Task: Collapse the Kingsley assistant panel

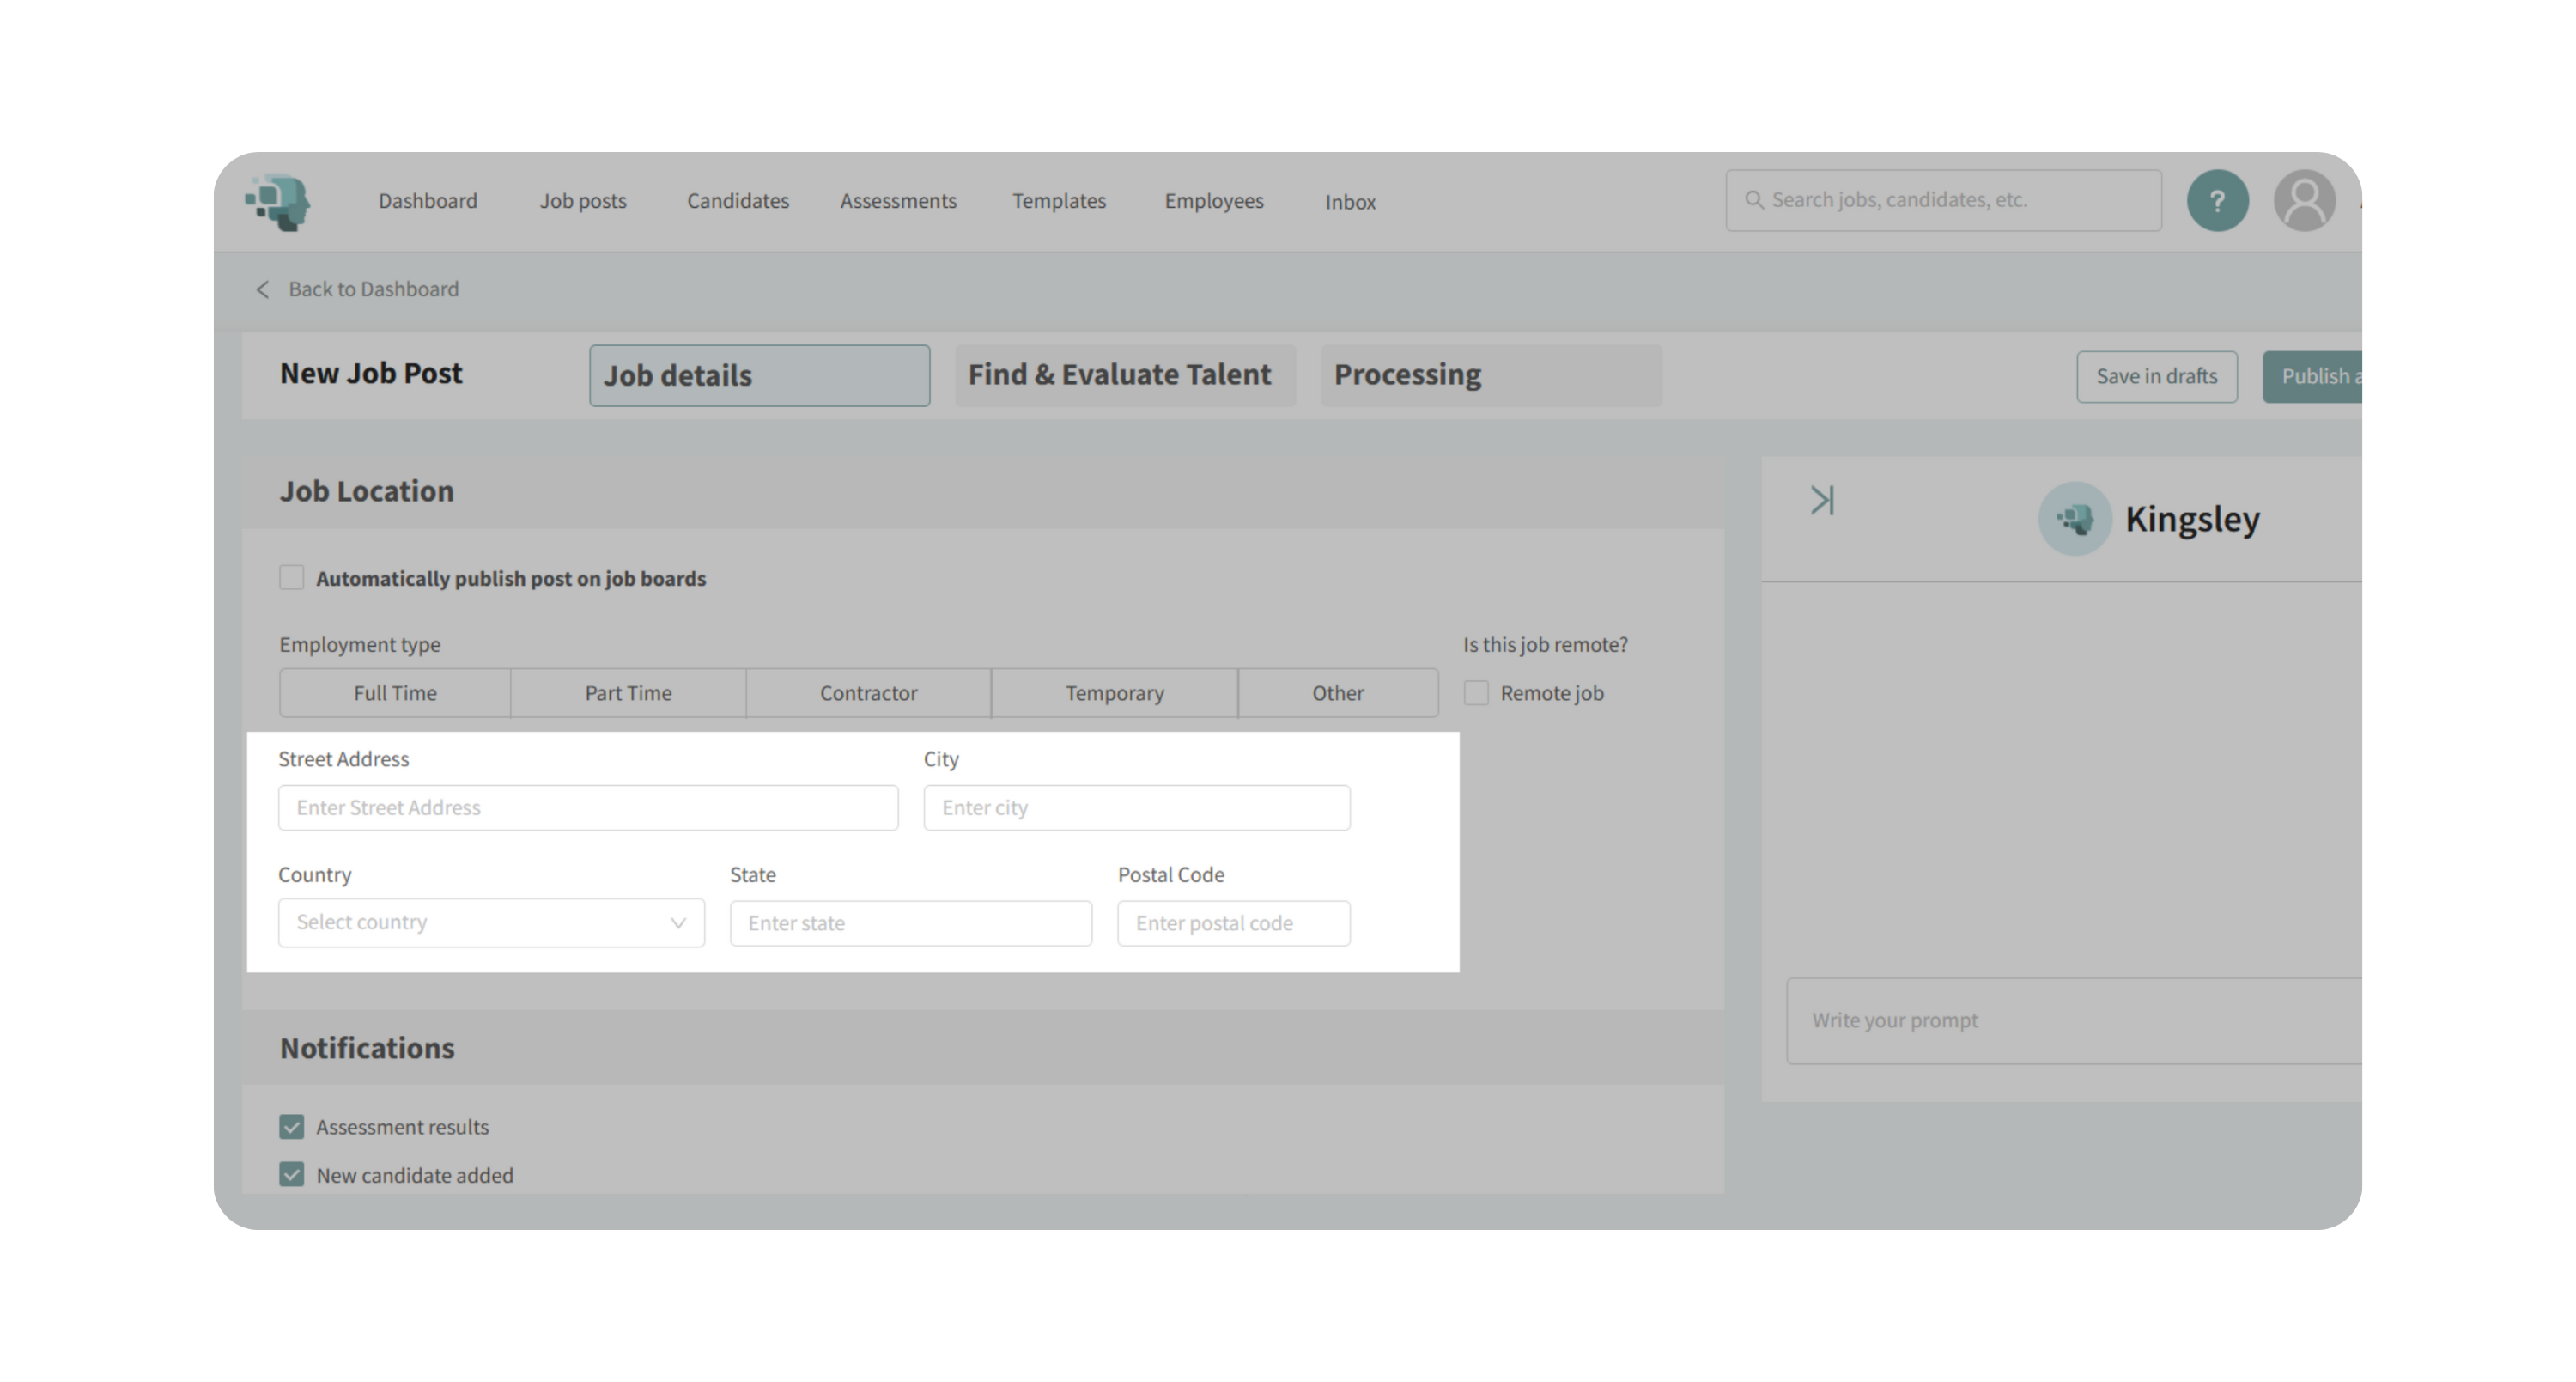Action: [x=1822, y=500]
